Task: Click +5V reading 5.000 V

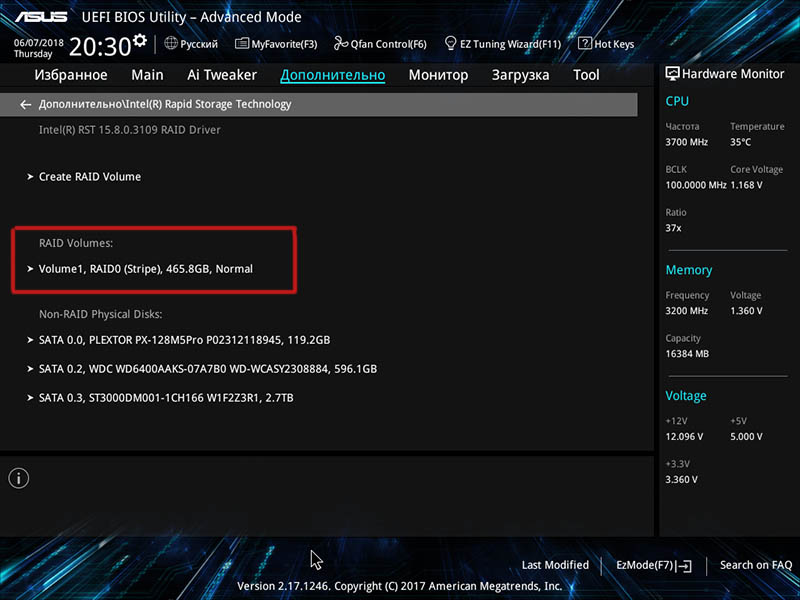Action: [x=746, y=437]
